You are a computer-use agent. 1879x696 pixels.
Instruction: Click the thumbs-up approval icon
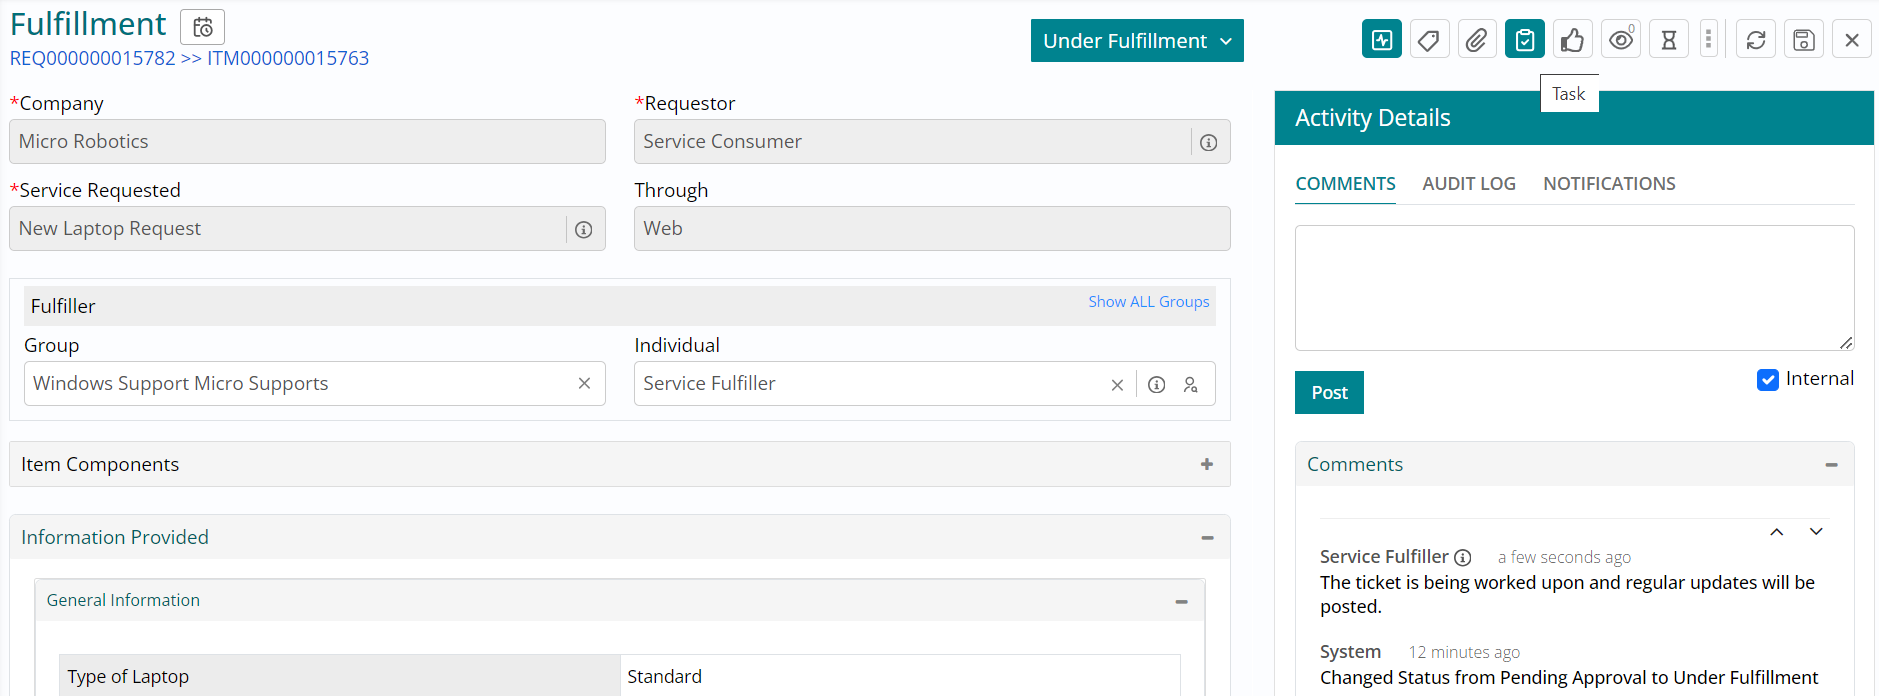[1572, 40]
